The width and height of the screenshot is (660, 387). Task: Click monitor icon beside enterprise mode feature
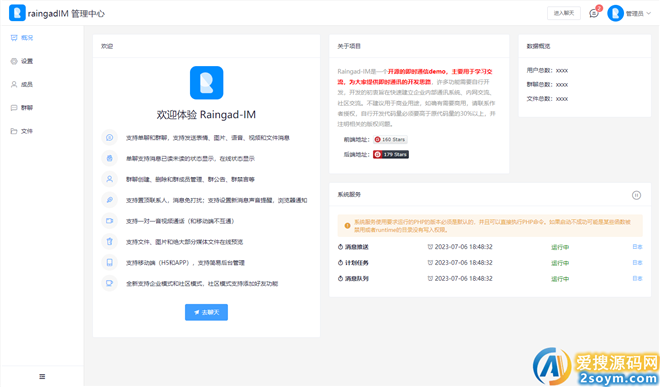[x=109, y=283]
